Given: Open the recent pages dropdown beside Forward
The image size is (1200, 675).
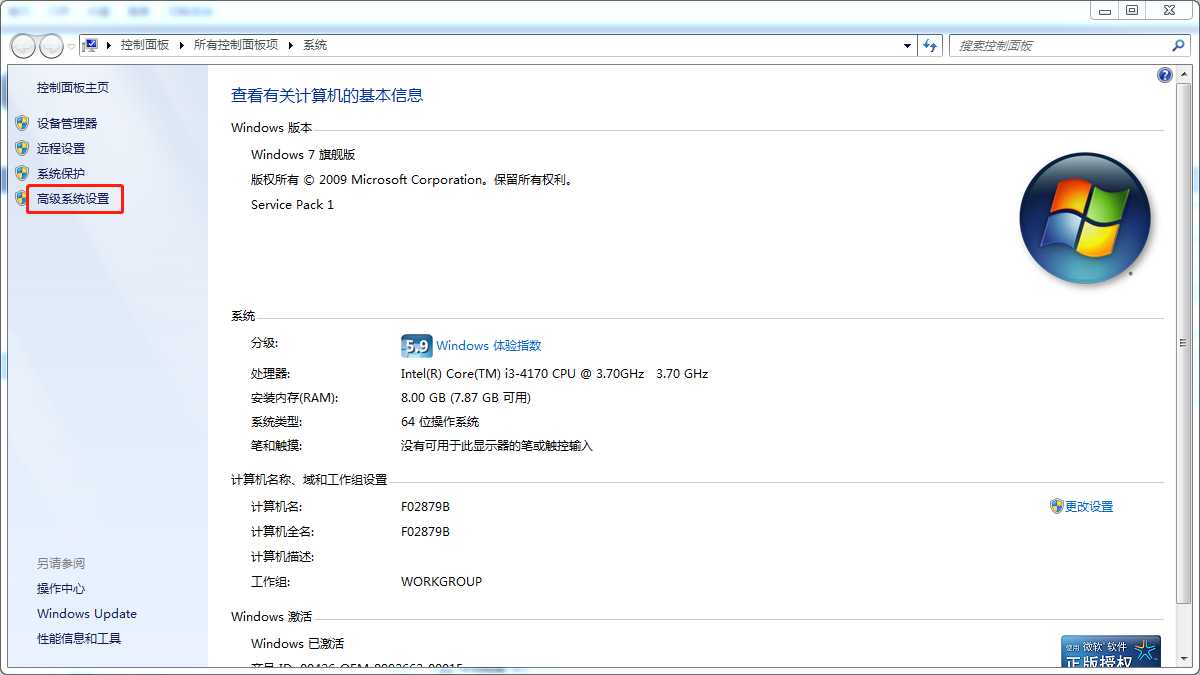Looking at the screenshot, I should 71,47.
